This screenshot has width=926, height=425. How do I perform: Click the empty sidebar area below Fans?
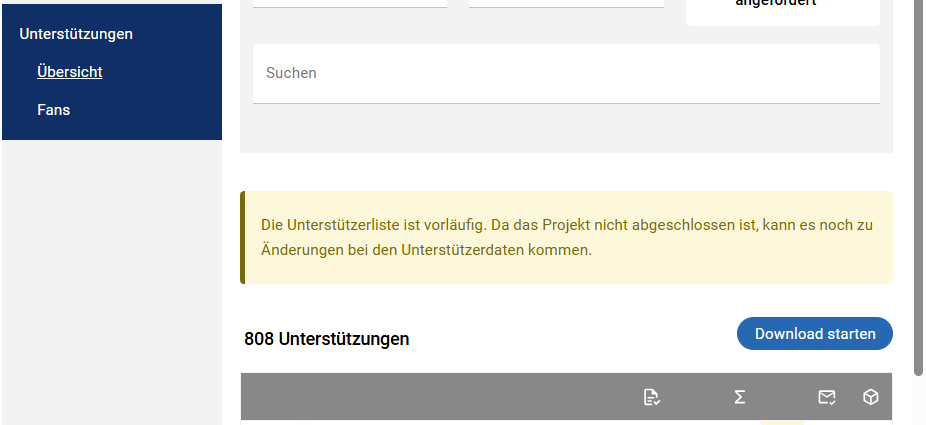tap(110, 280)
